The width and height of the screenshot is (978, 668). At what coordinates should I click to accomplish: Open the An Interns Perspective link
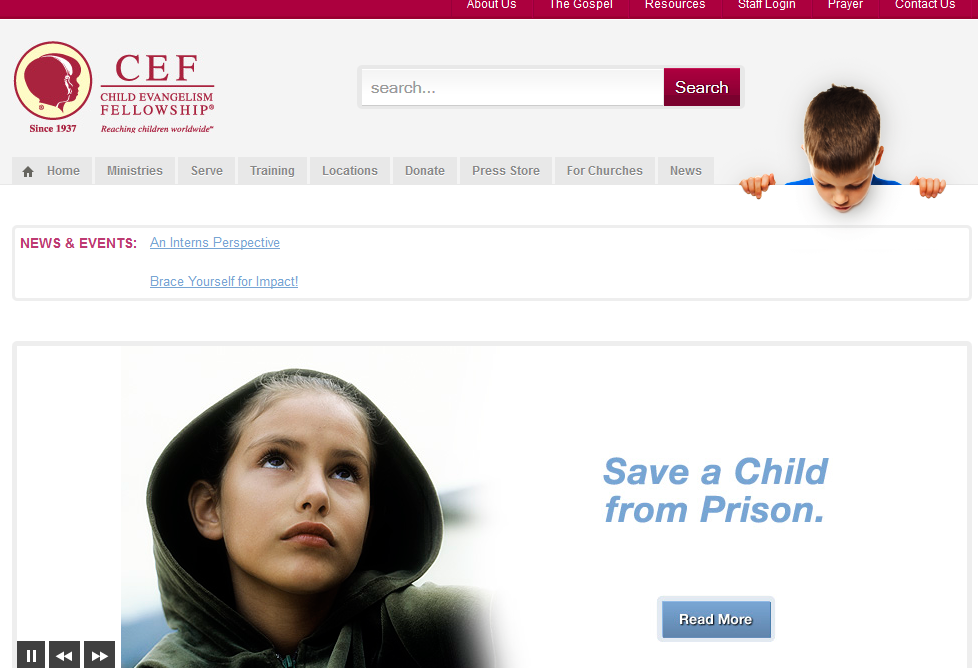point(215,243)
